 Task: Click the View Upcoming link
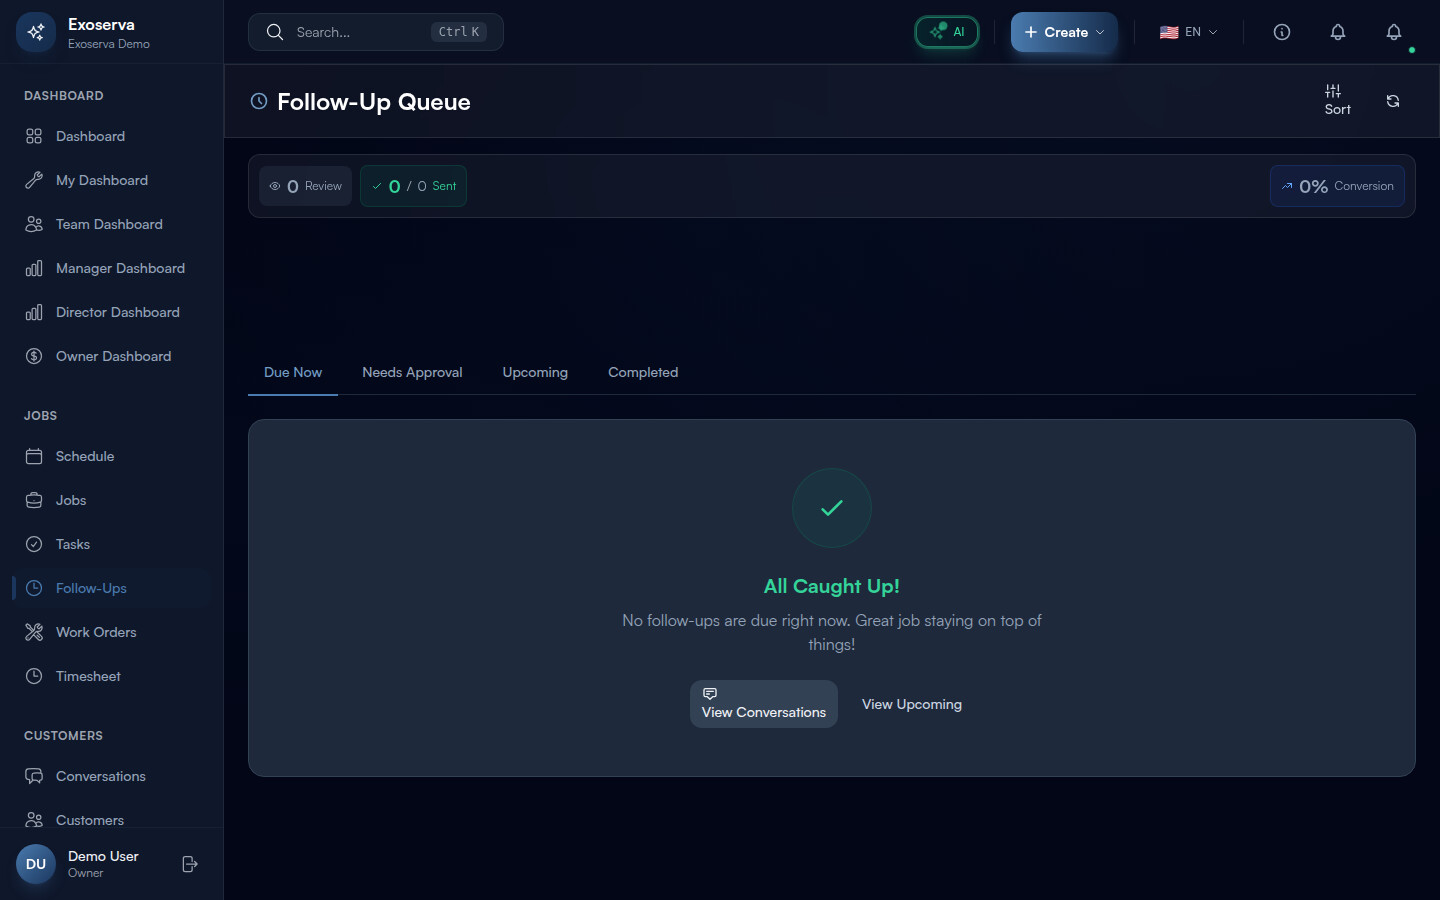pos(912,704)
